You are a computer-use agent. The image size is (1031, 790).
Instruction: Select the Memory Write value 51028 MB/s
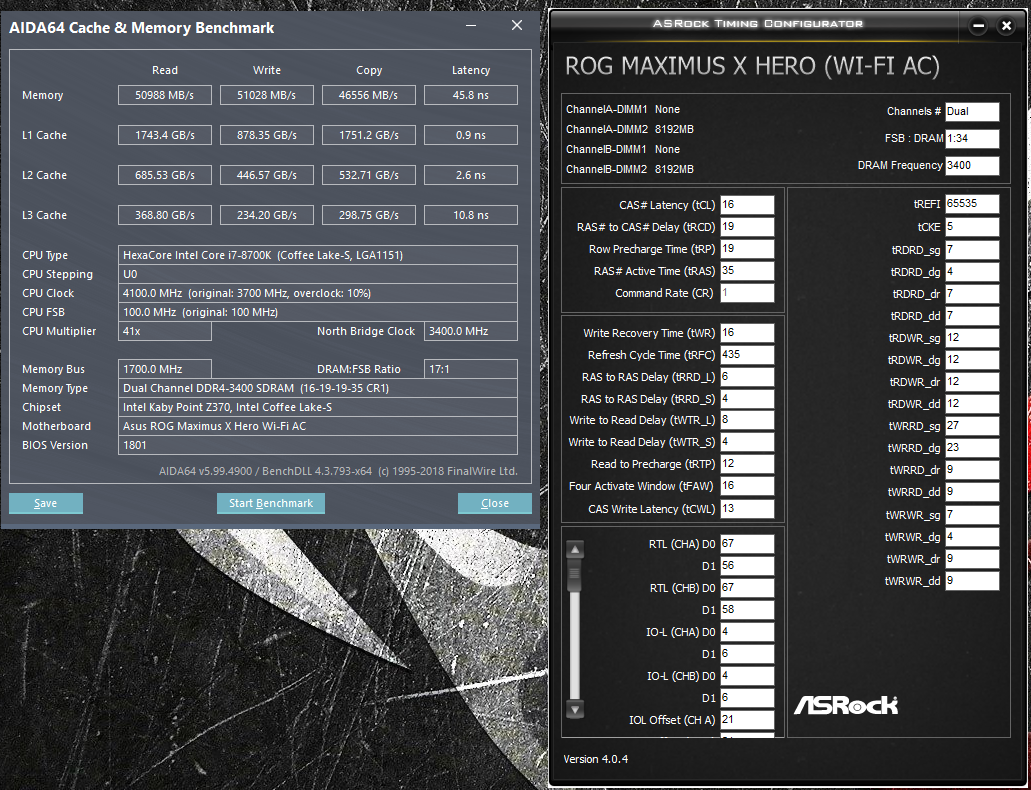click(x=266, y=95)
